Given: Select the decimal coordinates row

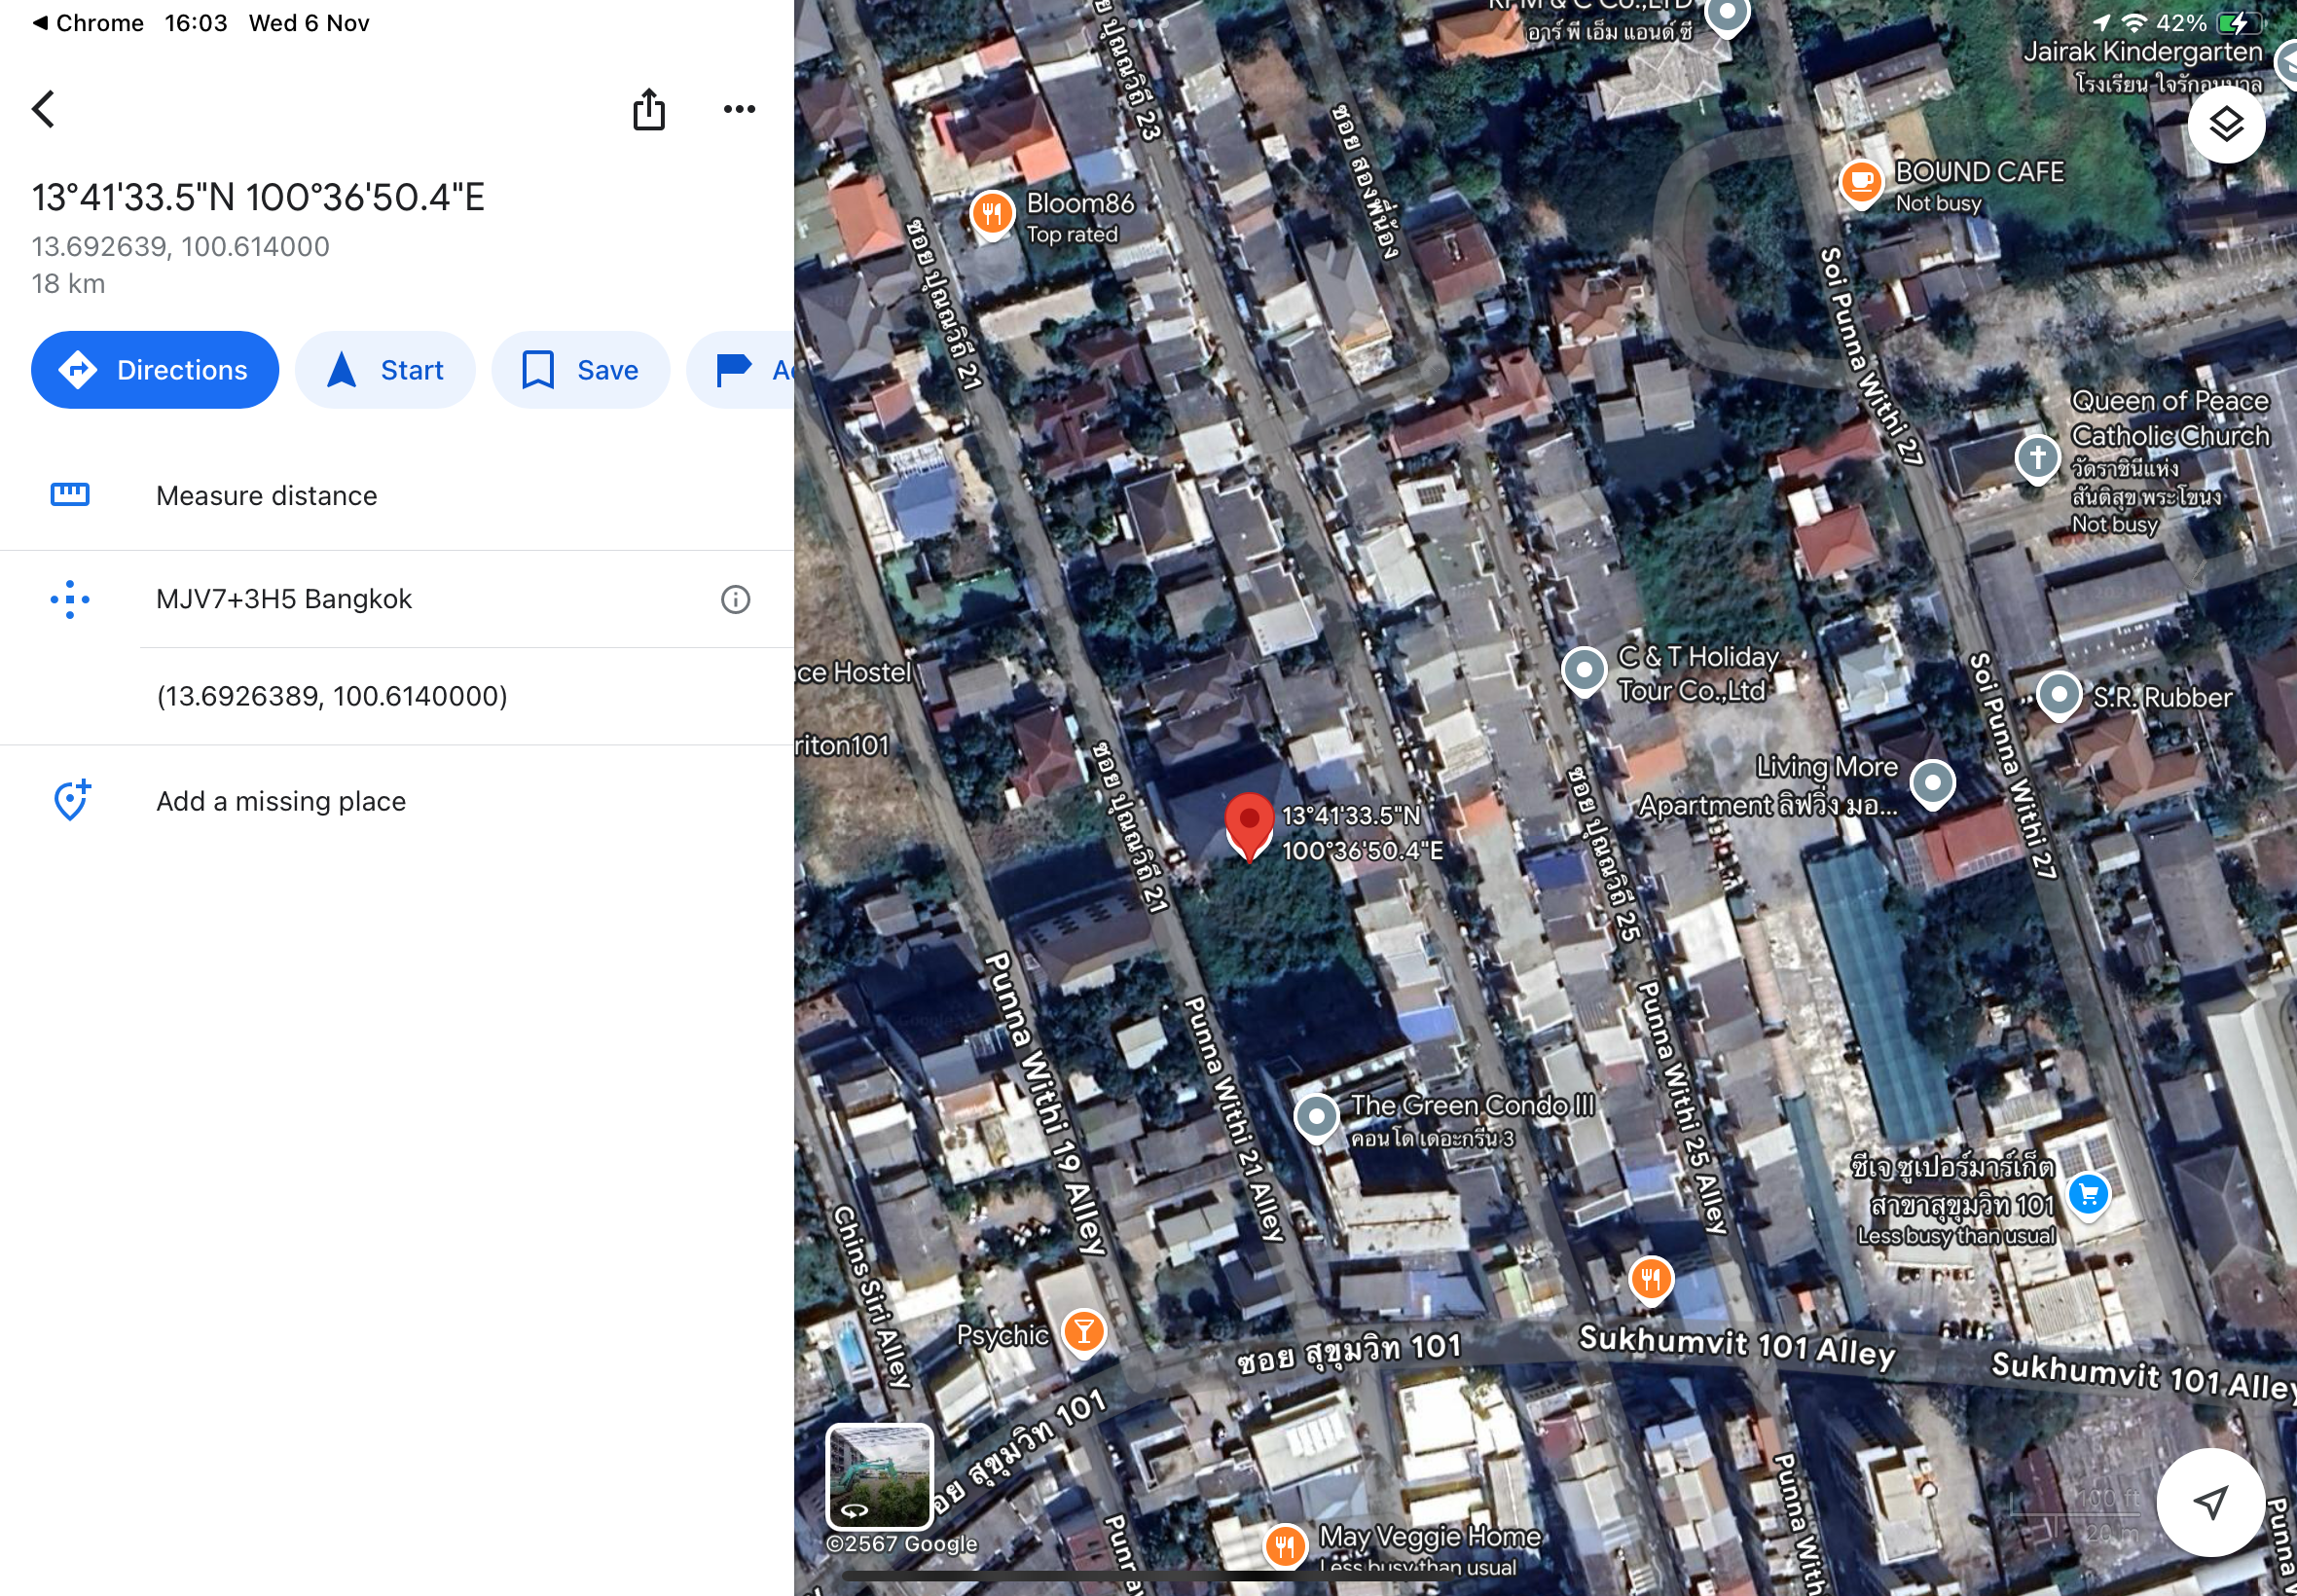Looking at the screenshot, I should click(x=332, y=696).
